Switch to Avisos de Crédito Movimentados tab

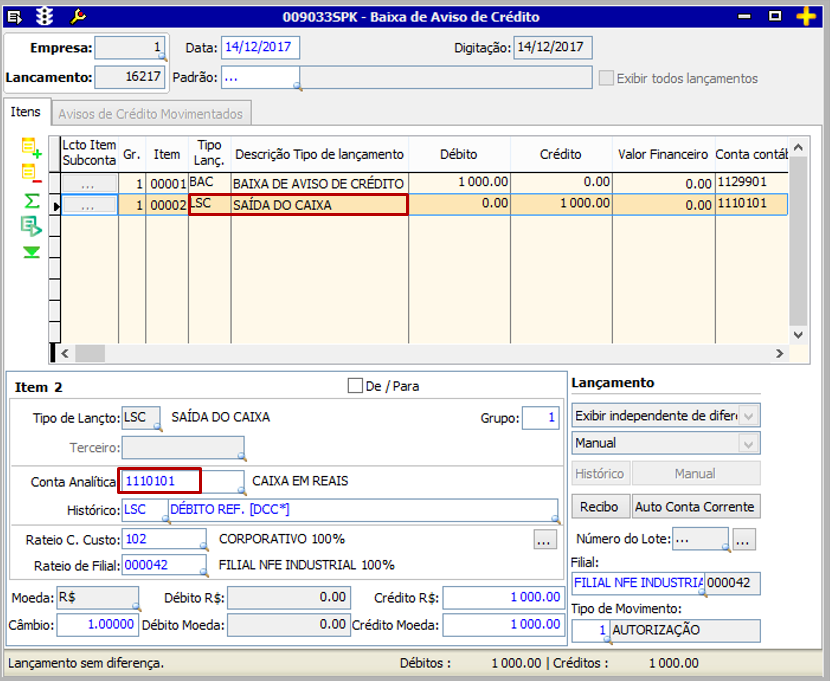(x=149, y=113)
